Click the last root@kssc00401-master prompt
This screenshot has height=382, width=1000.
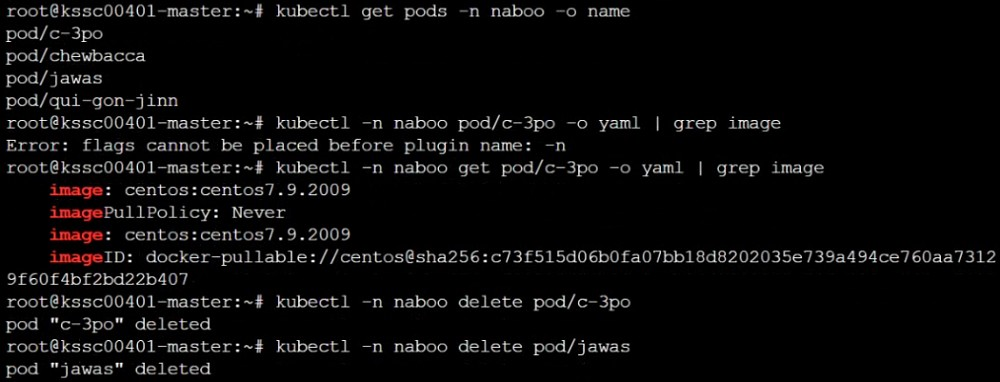click(x=135, y=346)
